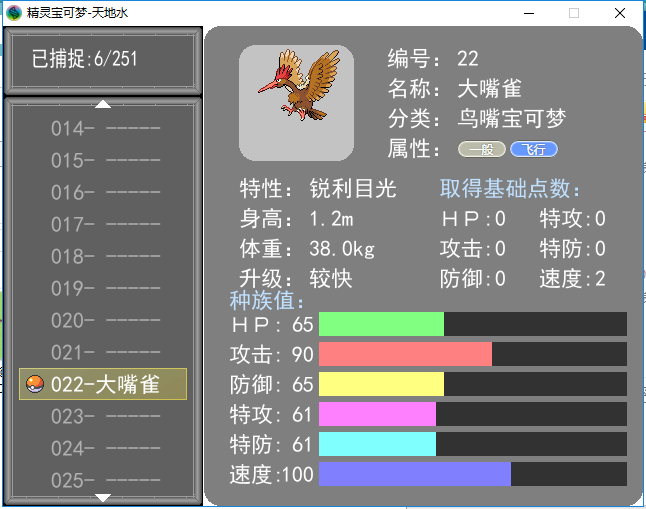The height and width of the screenshot is (509, 646).
Task: Click the cyan 特防 base stat bar
Action: pyautogui.click(x=377, y=444)
